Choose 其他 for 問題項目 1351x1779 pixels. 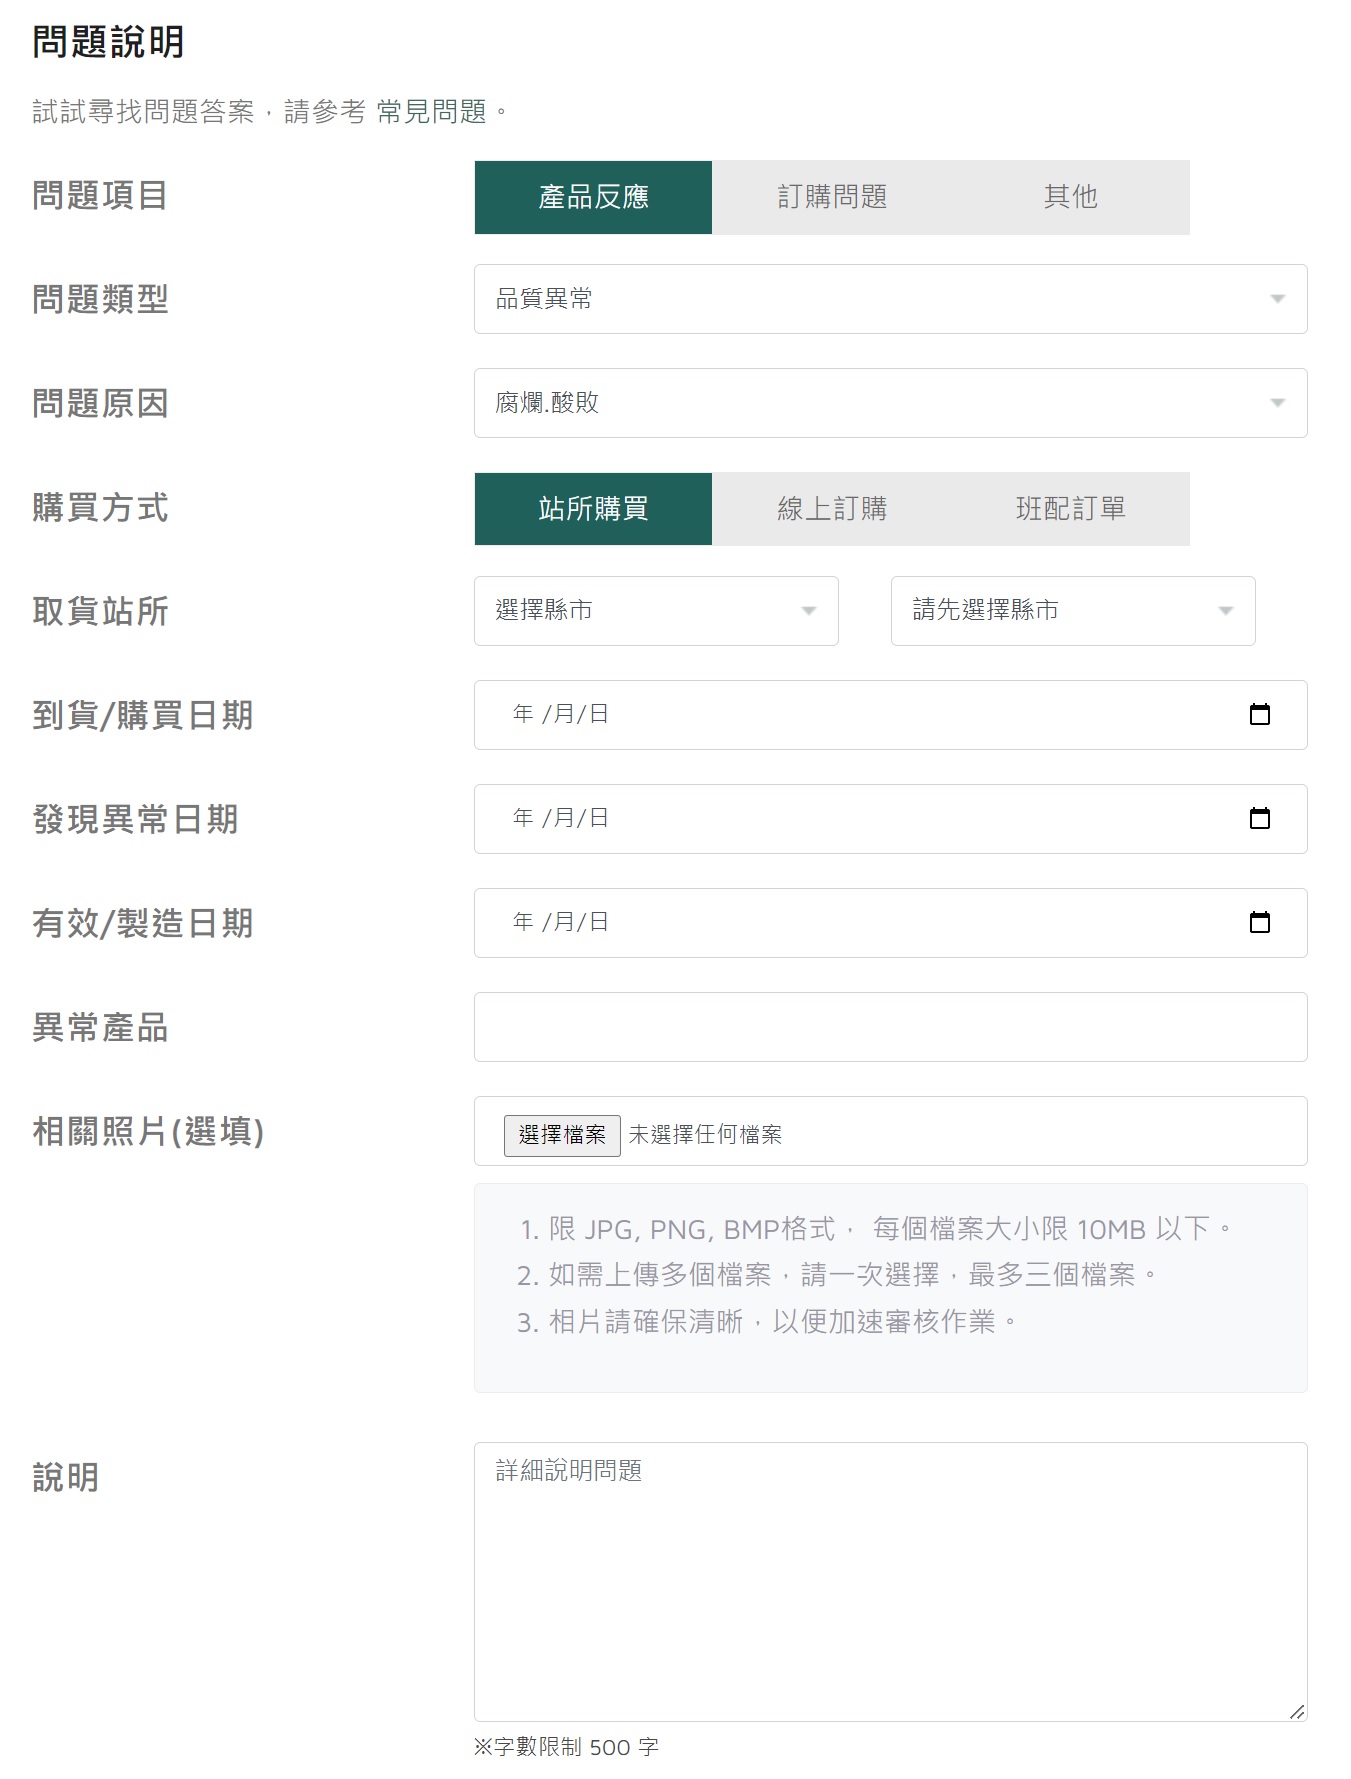point(1070,197)
